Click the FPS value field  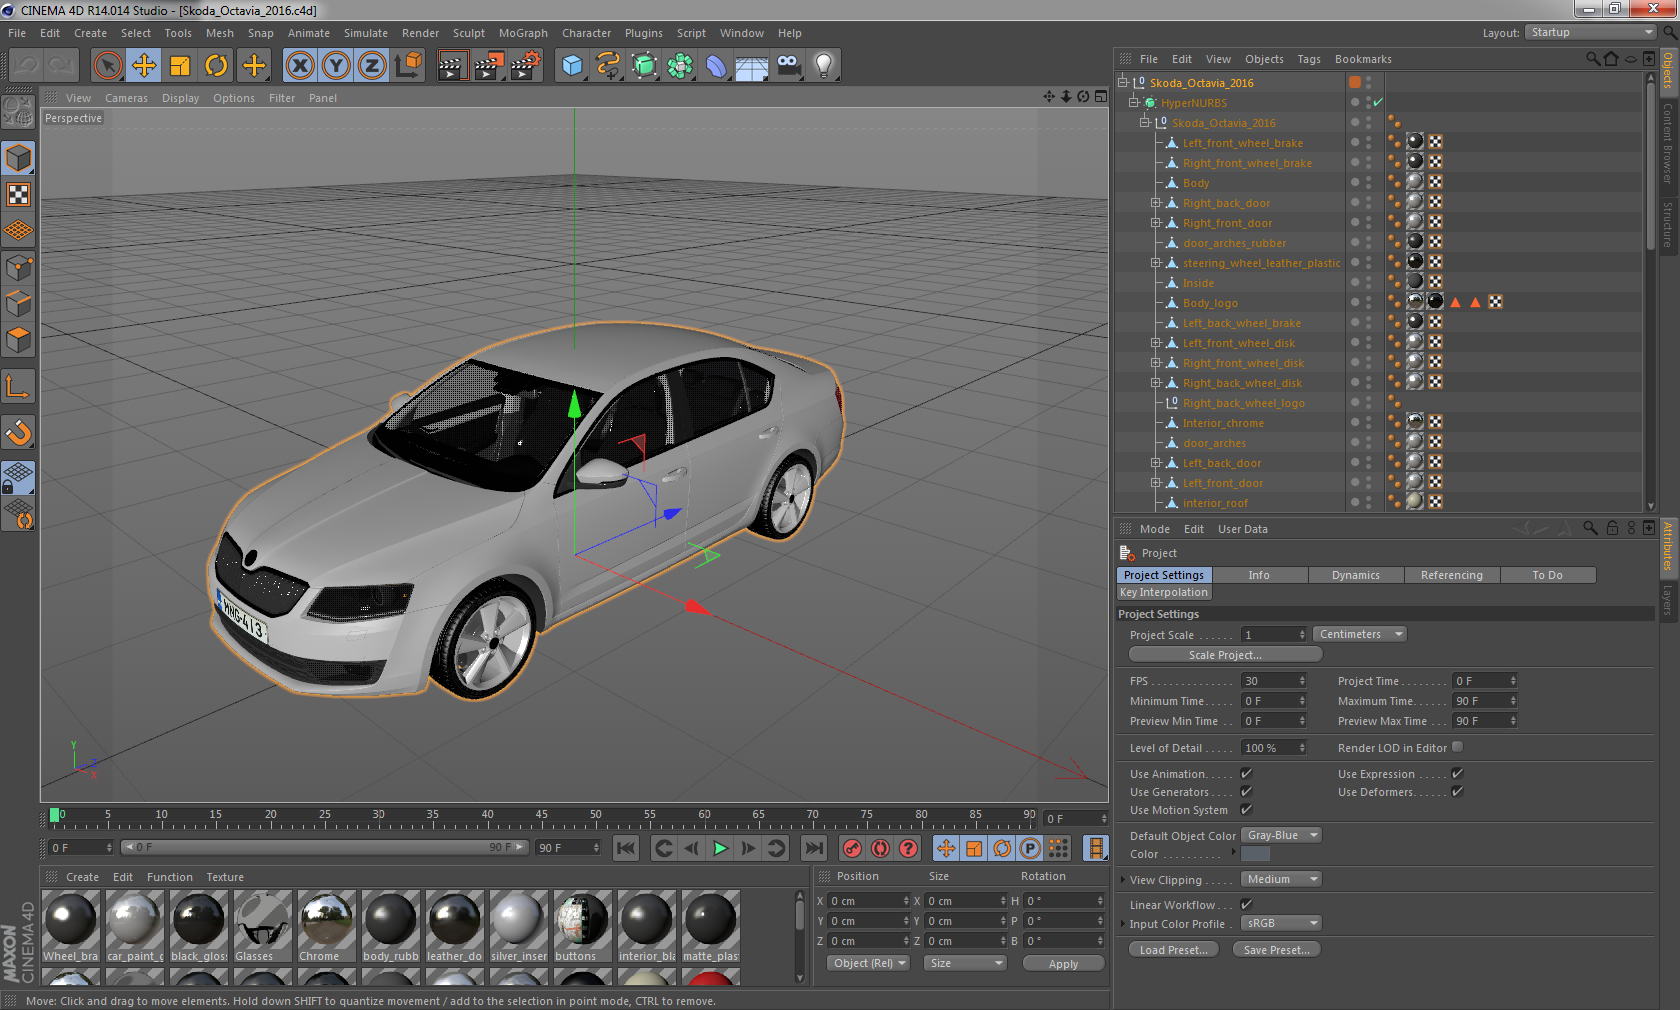(x=1274, y=681)
